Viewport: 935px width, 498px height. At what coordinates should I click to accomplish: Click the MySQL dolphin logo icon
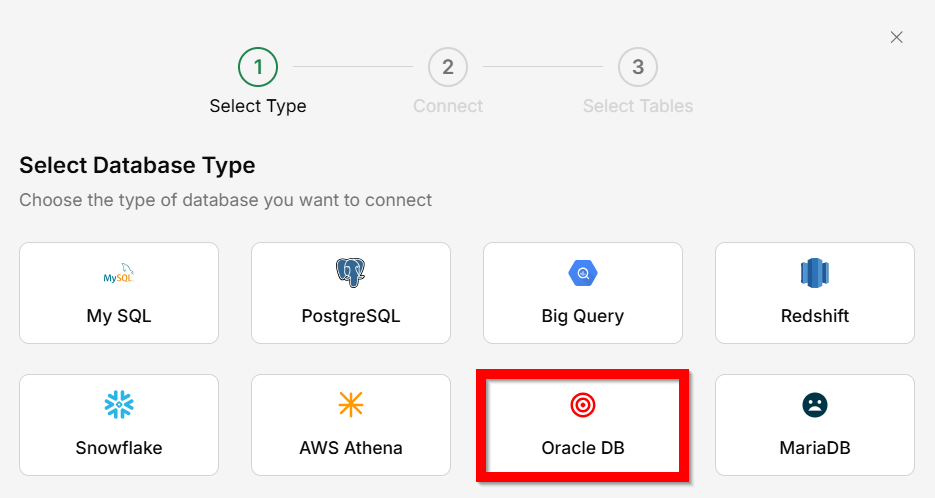(119, 273)
